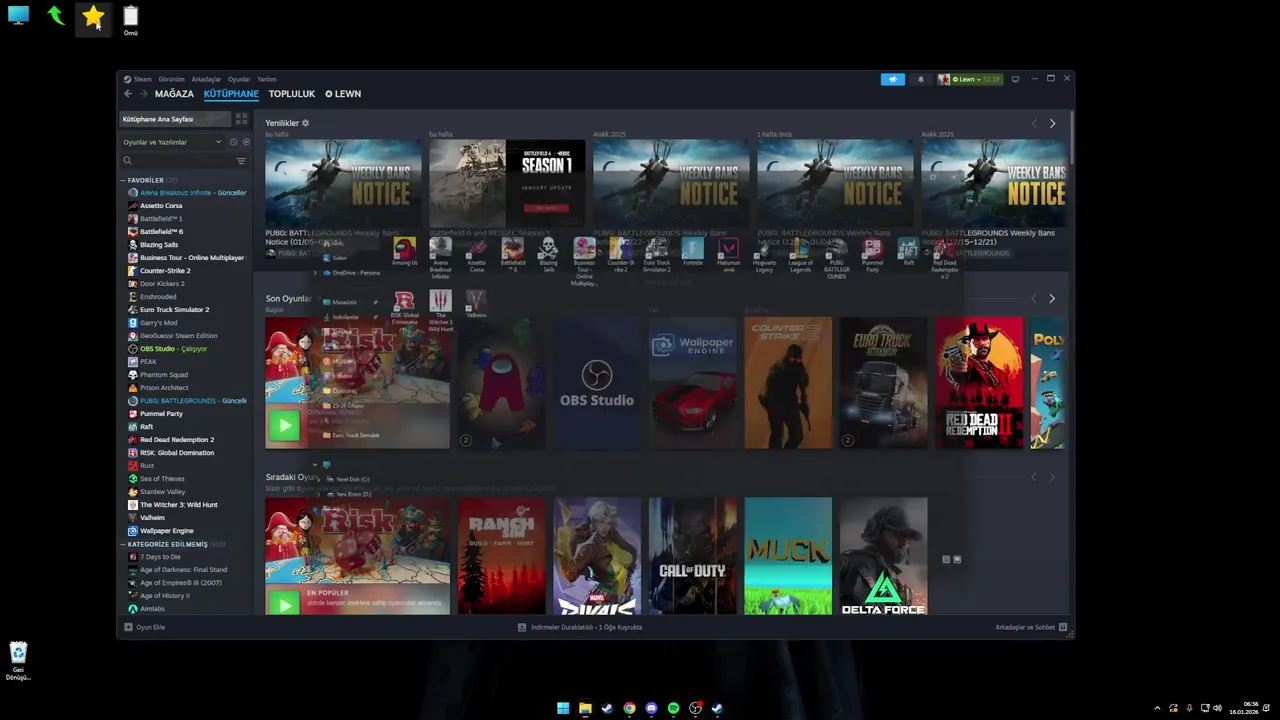Switch to the TOPLULUK tab

coord(292,94)
